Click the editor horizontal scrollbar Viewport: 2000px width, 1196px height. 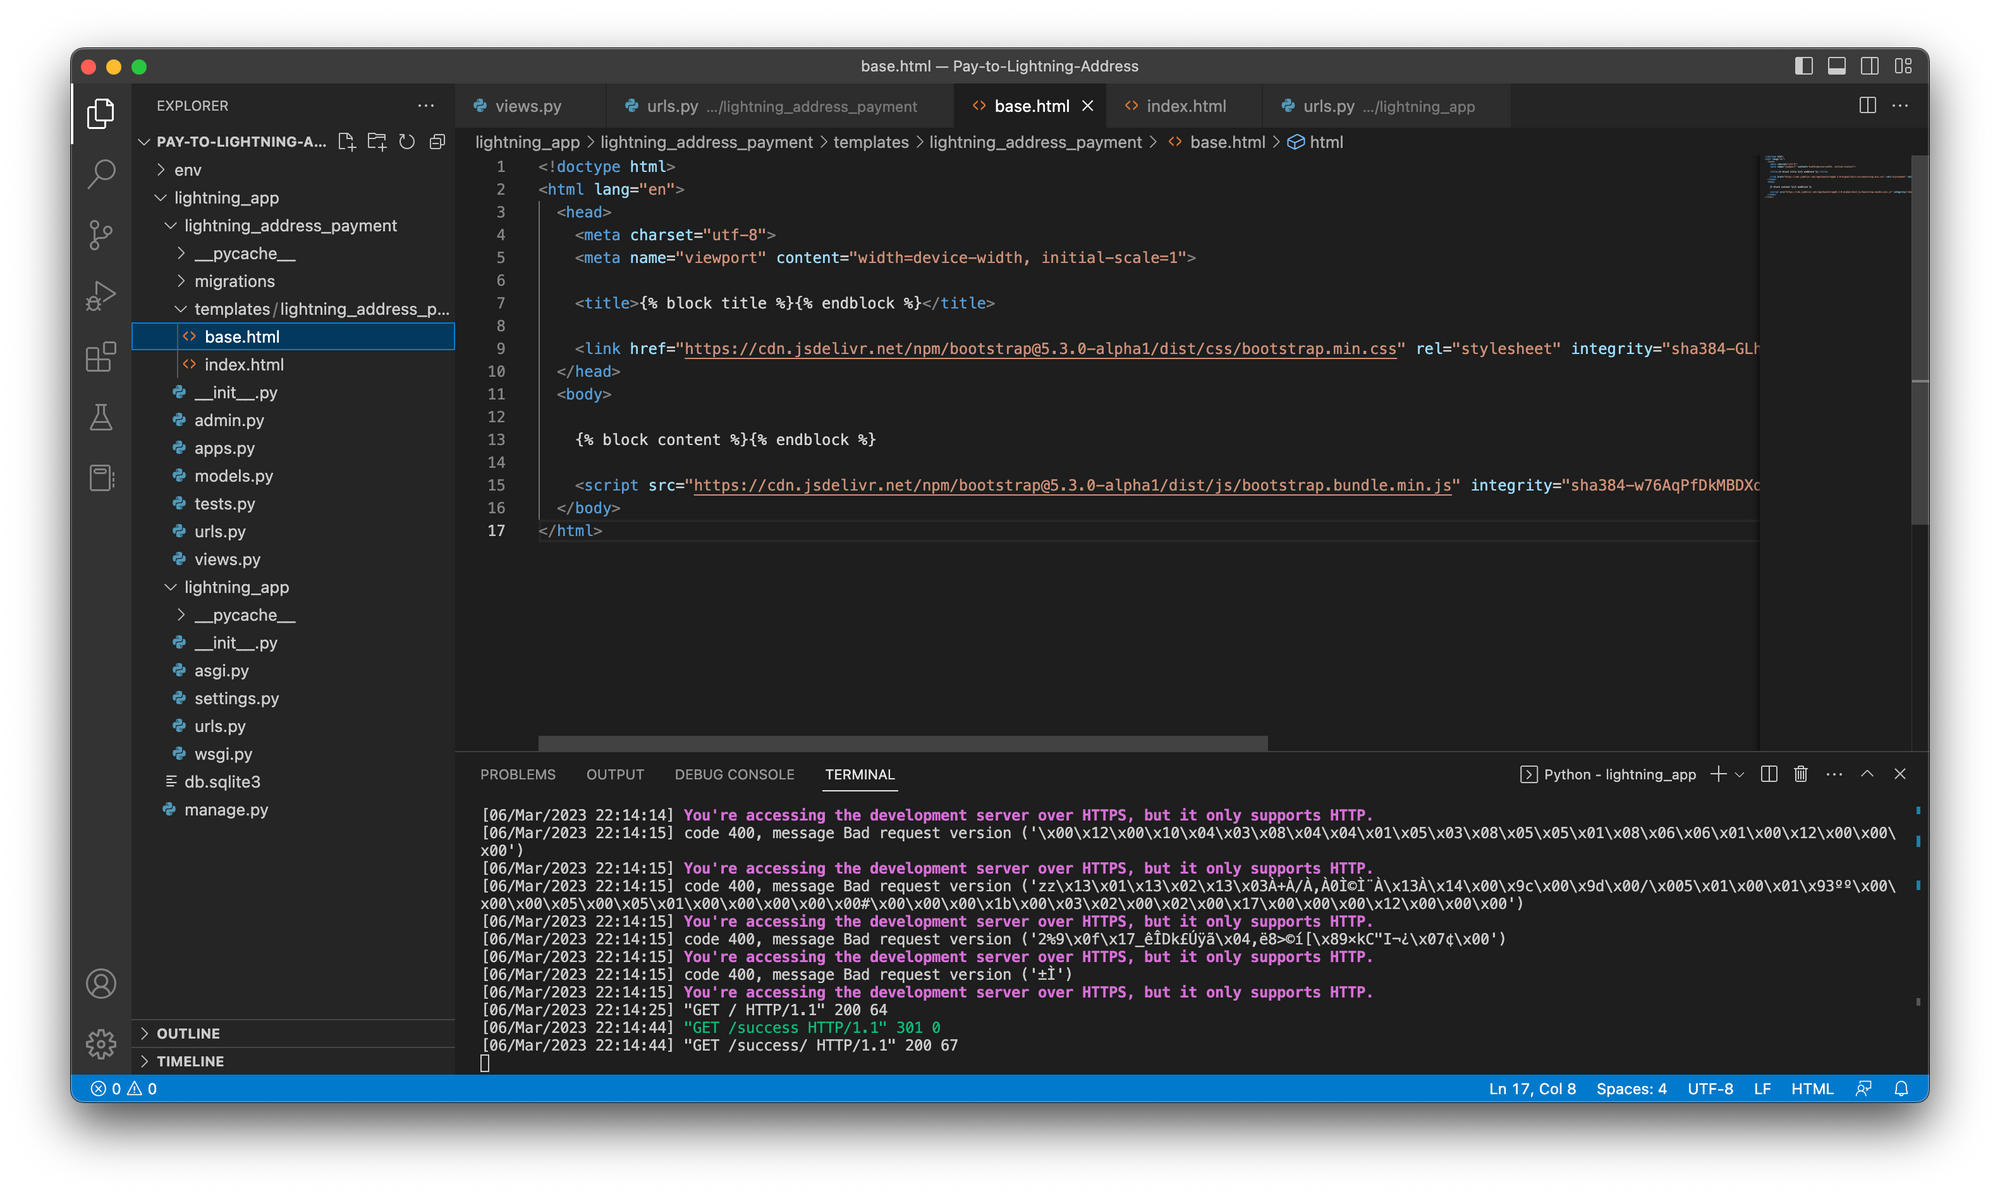click(x=903, y=743)
